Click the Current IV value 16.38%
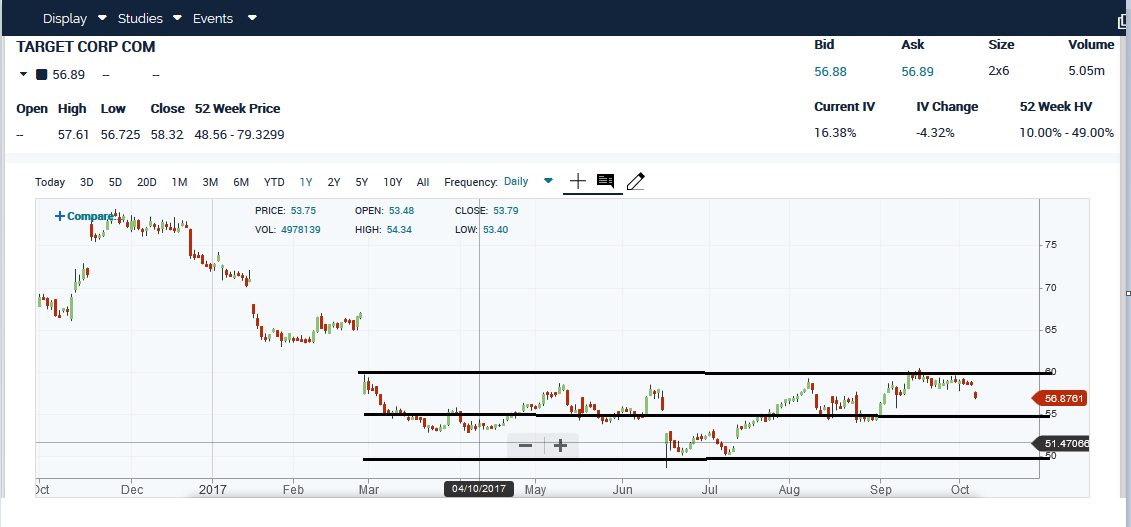This screenshot has height=527, width=1131. (x=835, y=133)
